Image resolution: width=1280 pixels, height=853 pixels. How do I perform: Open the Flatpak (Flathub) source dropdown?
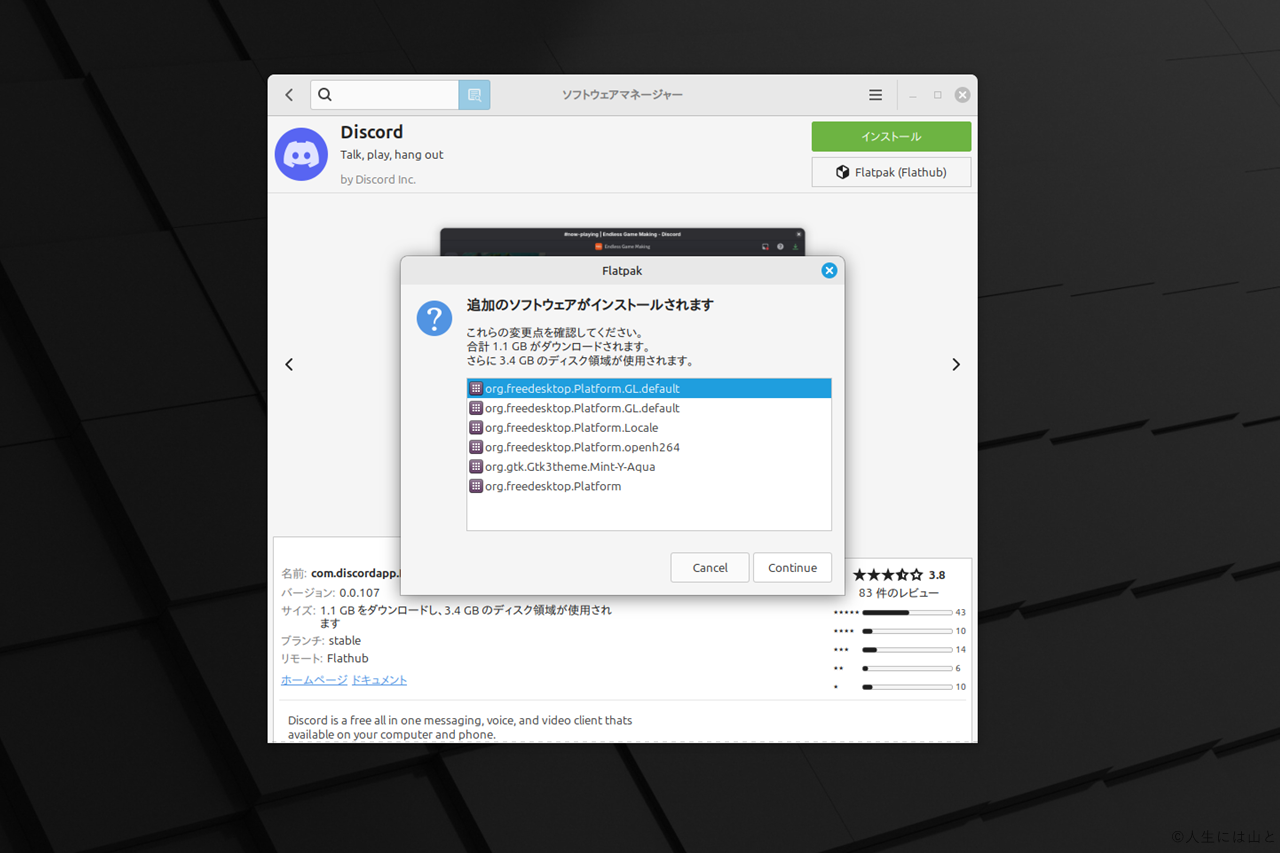(x=891, y=172)
